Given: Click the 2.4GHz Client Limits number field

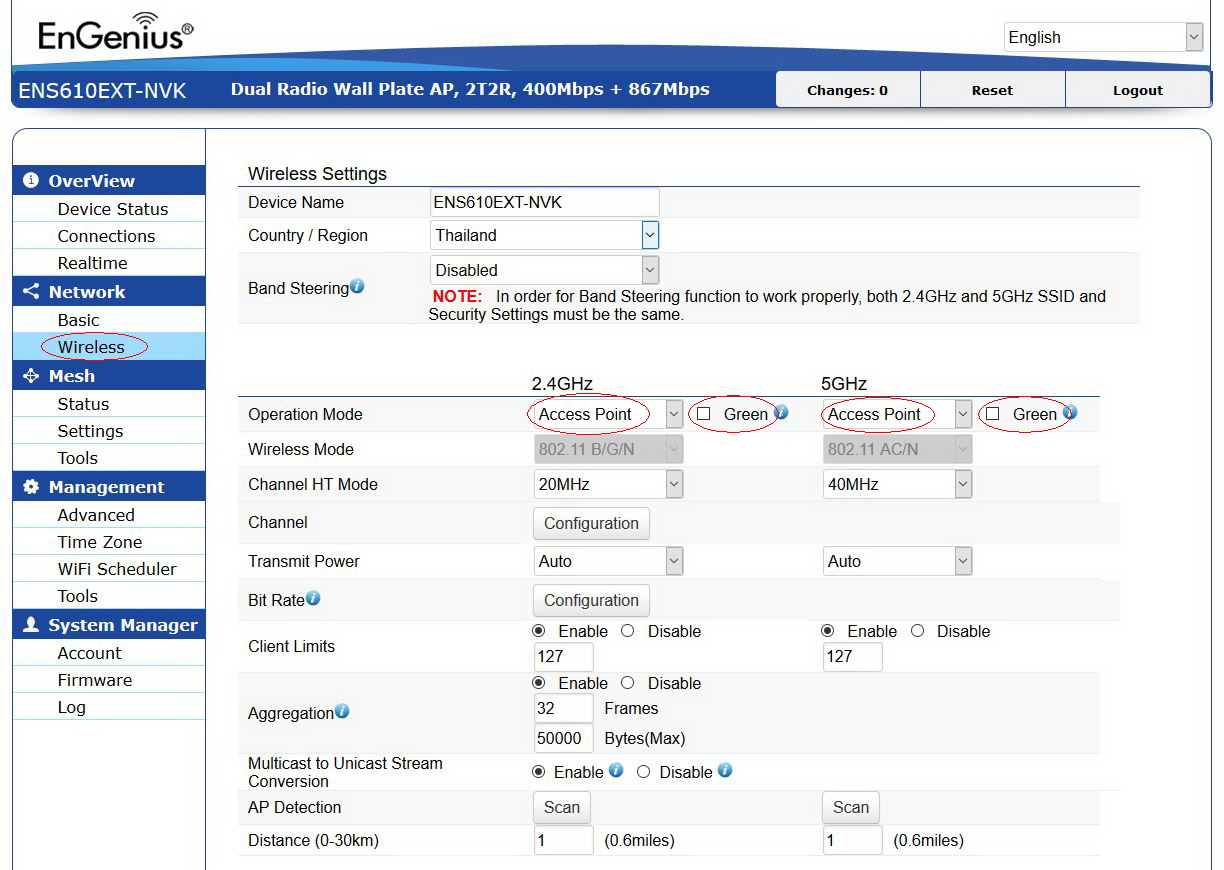Looking at the screenshot, I should tap(563, 657).
